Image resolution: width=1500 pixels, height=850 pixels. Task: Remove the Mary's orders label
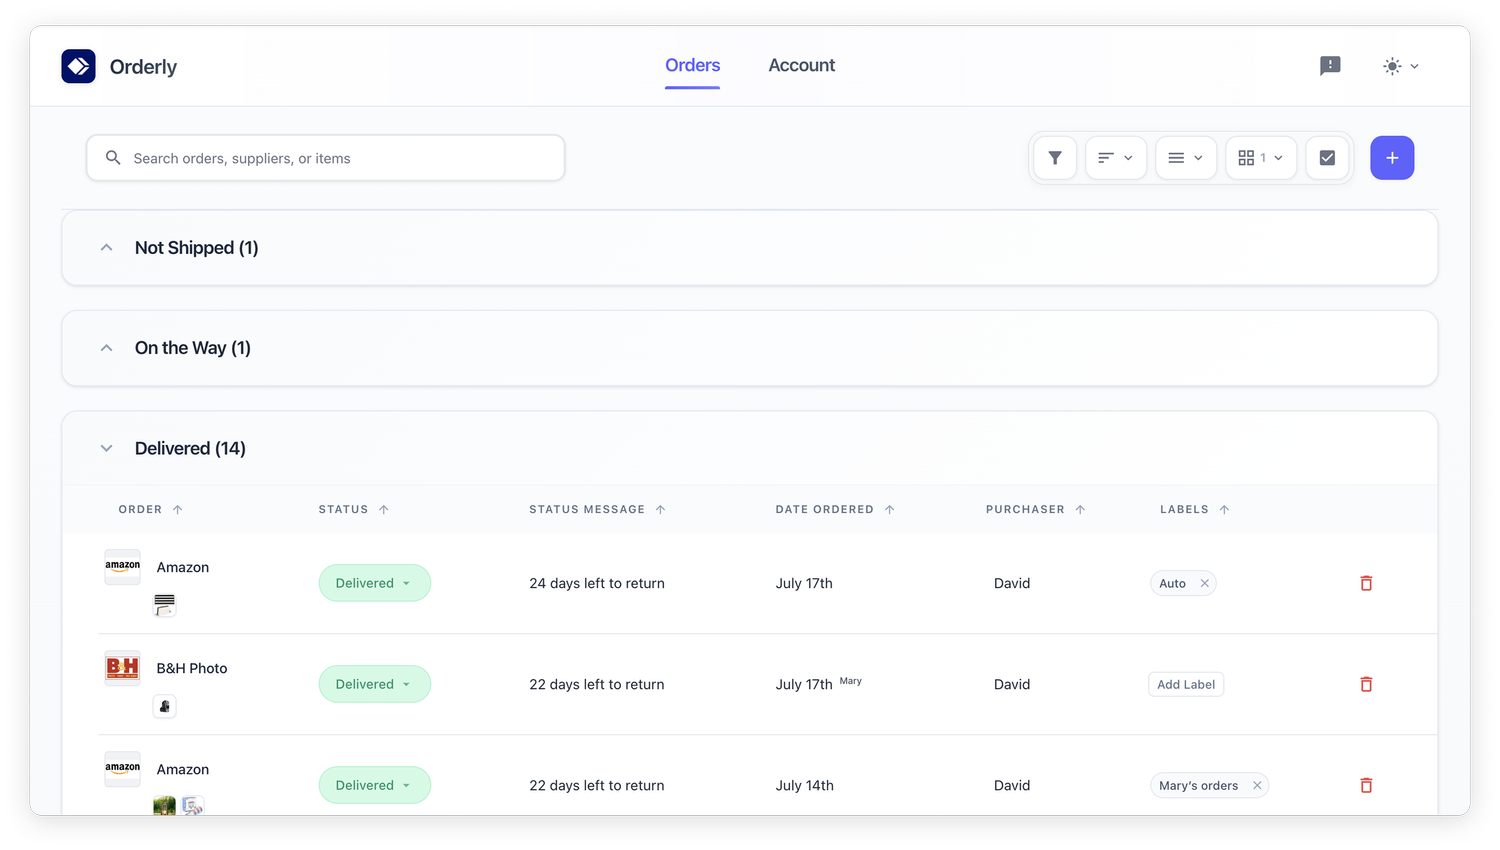pyautogui.click(x=1257, y=785)
